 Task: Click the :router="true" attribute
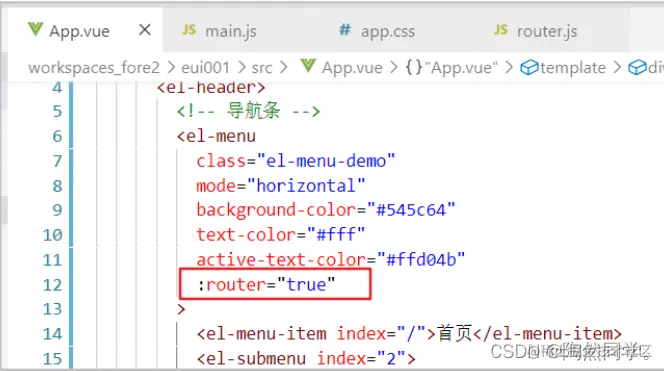[266, 285]
